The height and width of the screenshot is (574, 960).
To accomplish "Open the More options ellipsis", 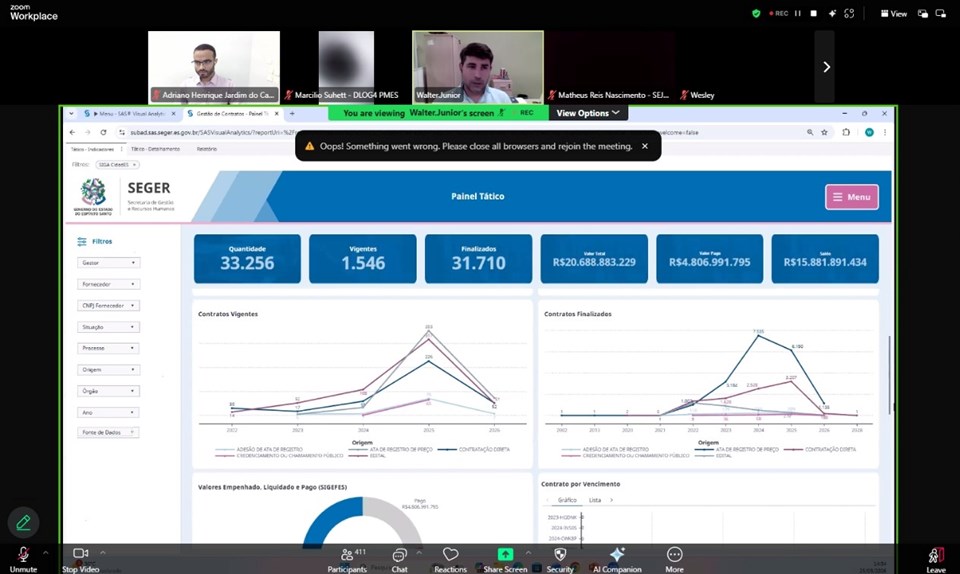I will (674, 555).
